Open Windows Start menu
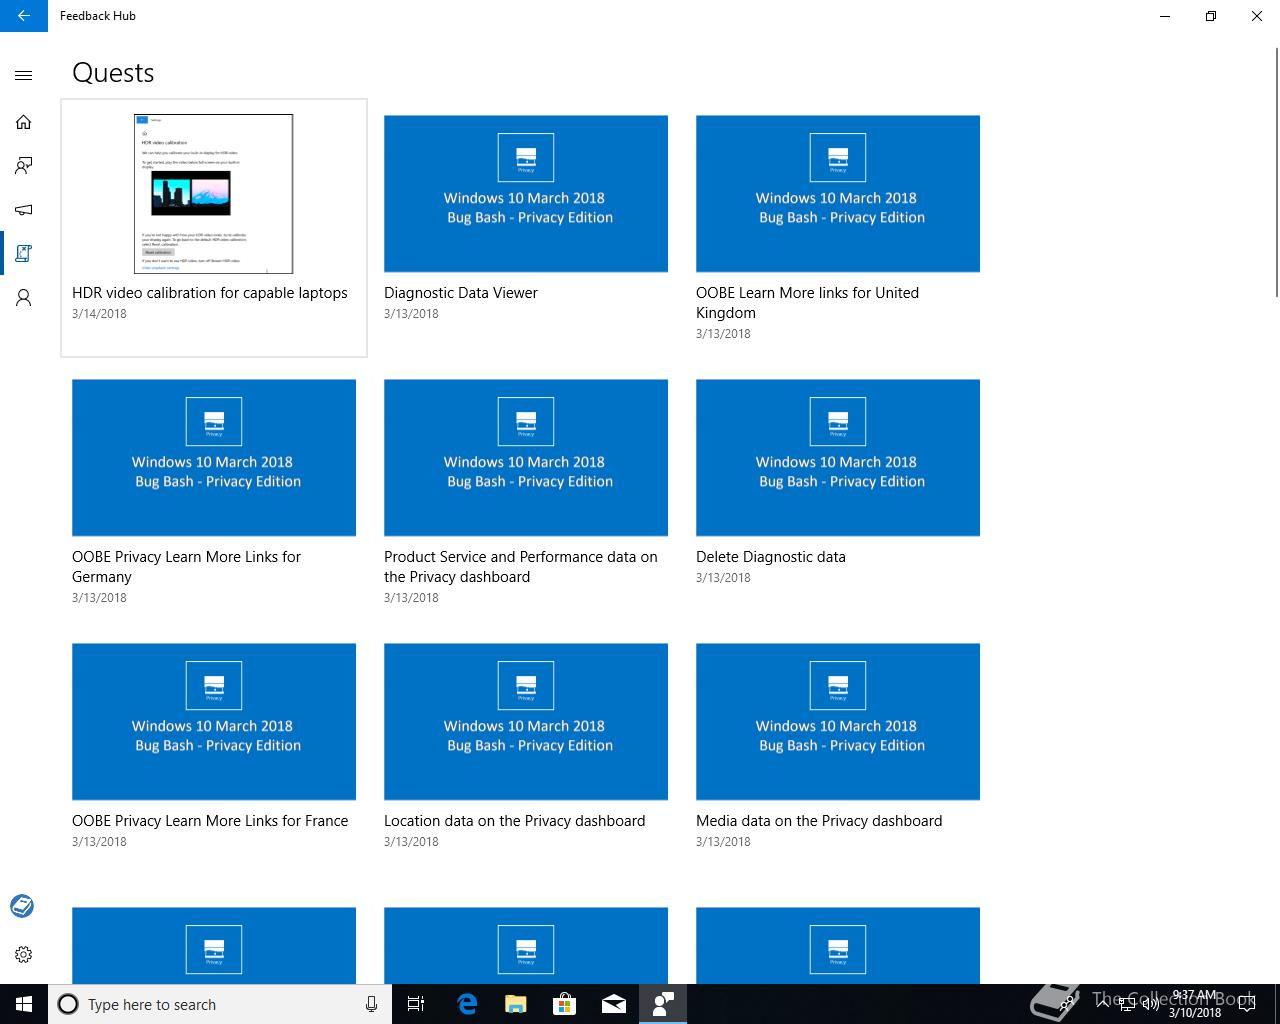 pyautogui.click(x=24, y=1004)
